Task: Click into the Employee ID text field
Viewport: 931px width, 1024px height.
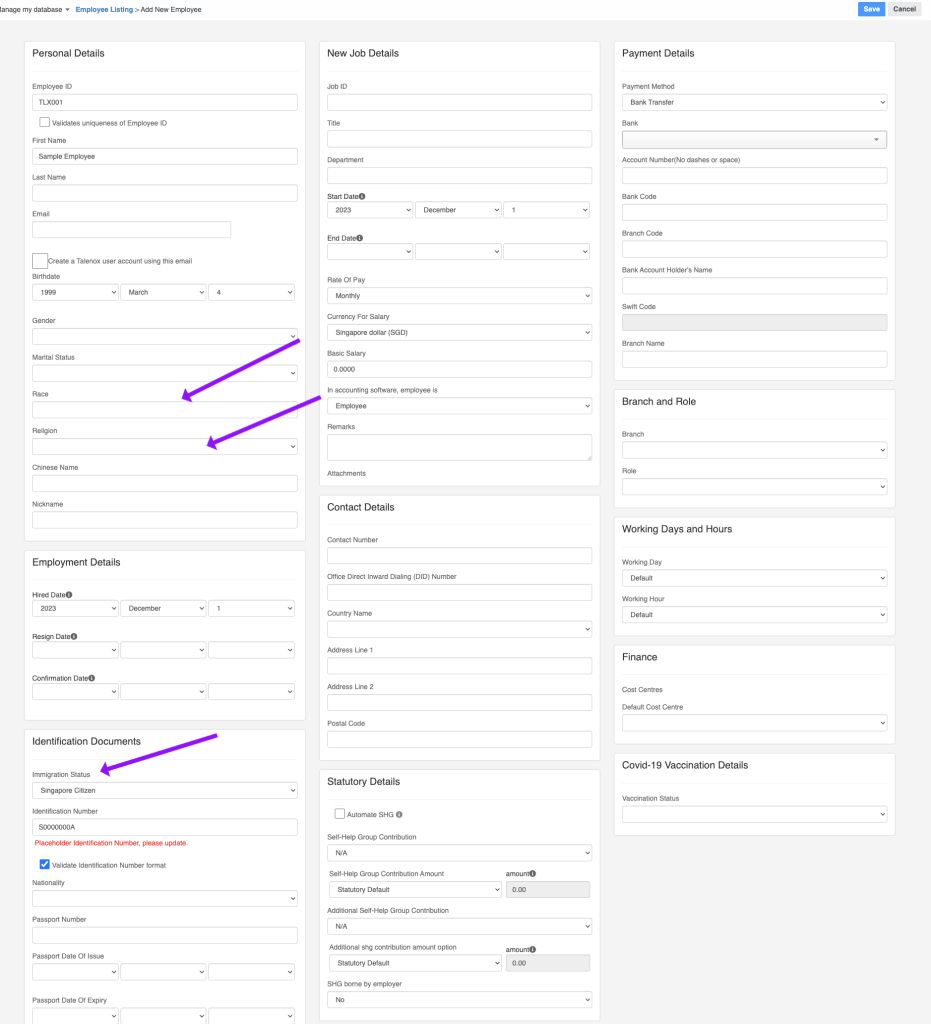Action: 165,102
